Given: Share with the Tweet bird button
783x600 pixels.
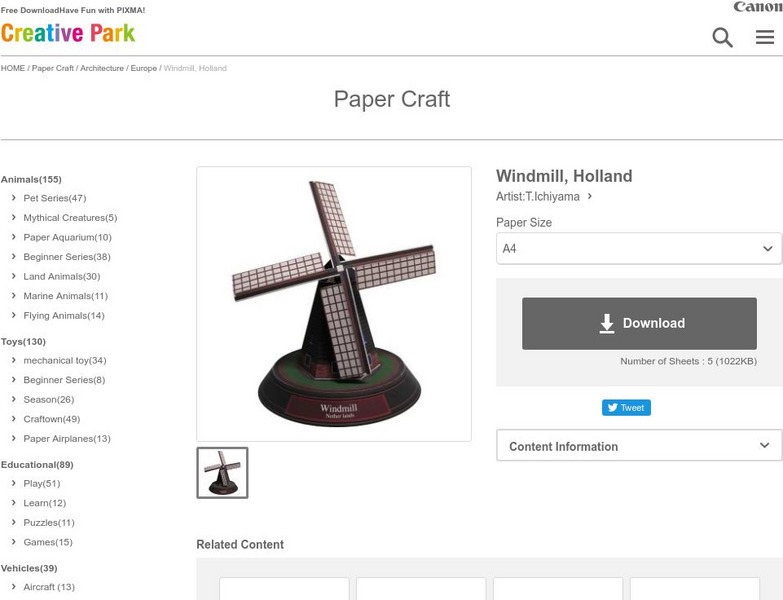Looking at the screenshot, I should [626, 407].
